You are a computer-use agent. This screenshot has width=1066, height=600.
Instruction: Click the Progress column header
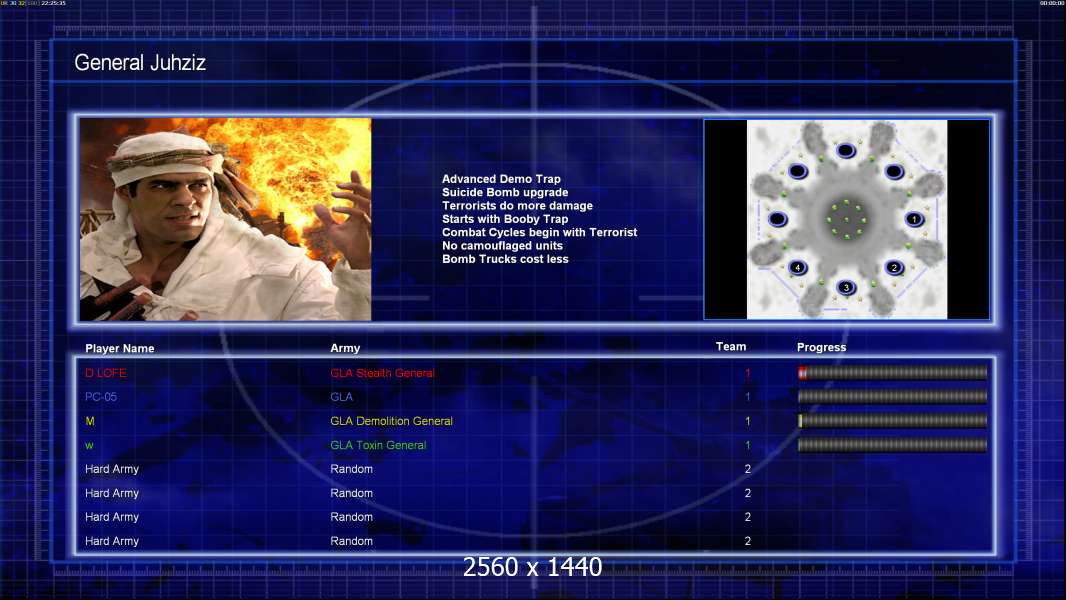point(821,347)
